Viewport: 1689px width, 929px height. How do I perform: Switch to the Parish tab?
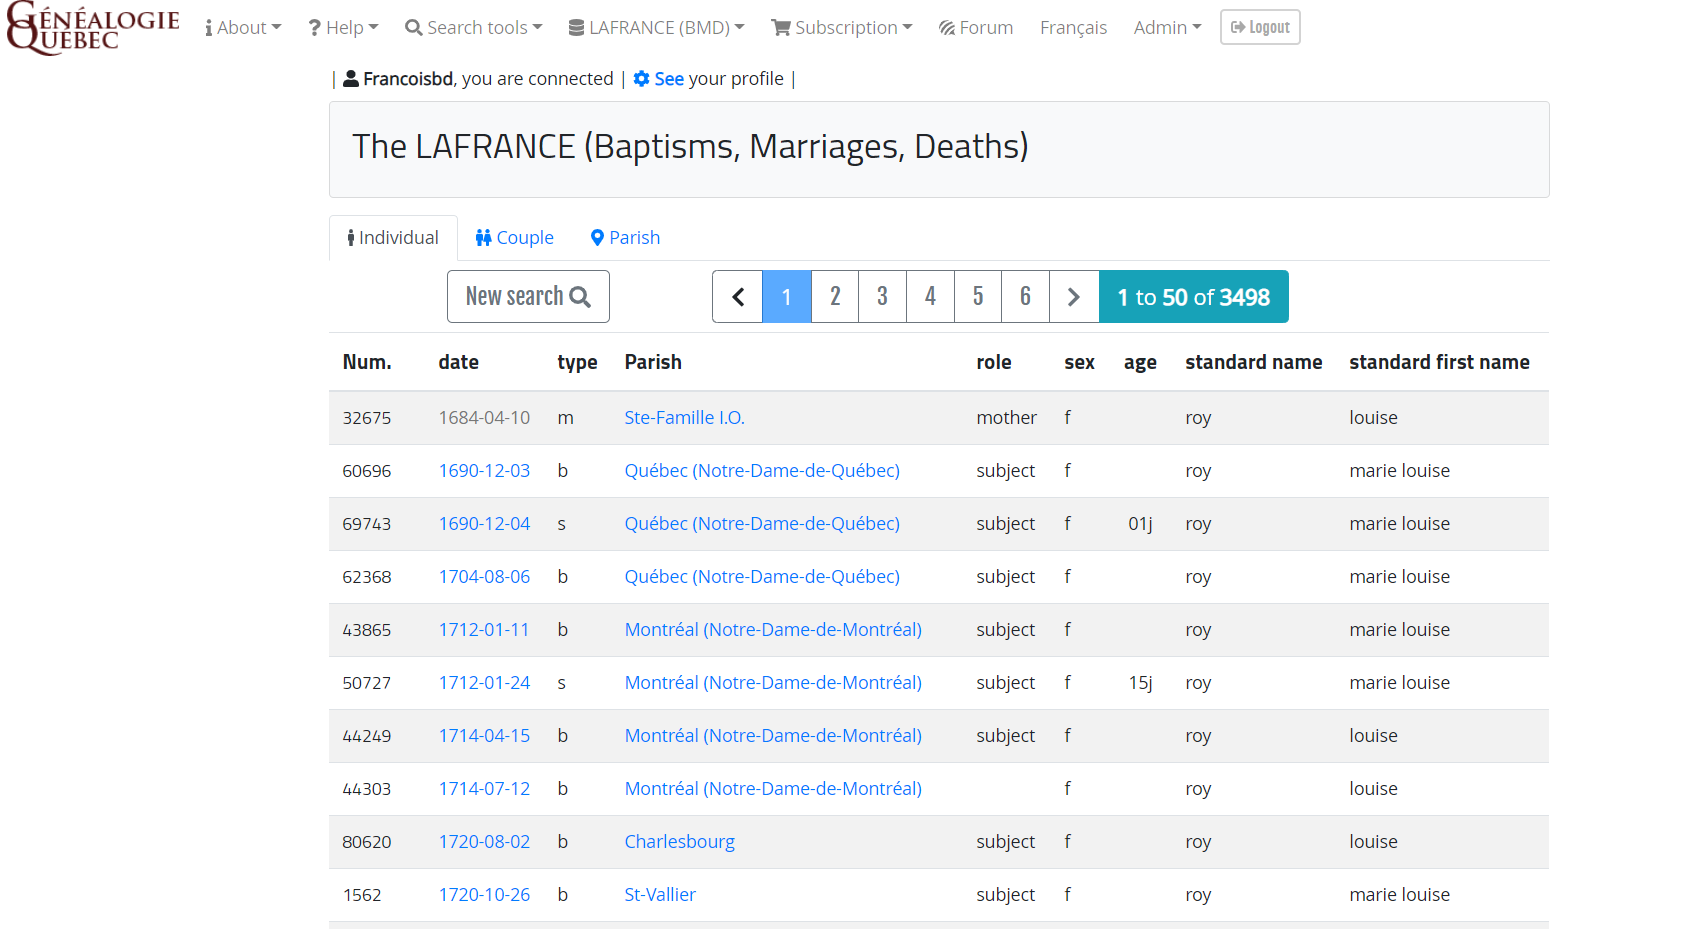(x=625, y=238)
